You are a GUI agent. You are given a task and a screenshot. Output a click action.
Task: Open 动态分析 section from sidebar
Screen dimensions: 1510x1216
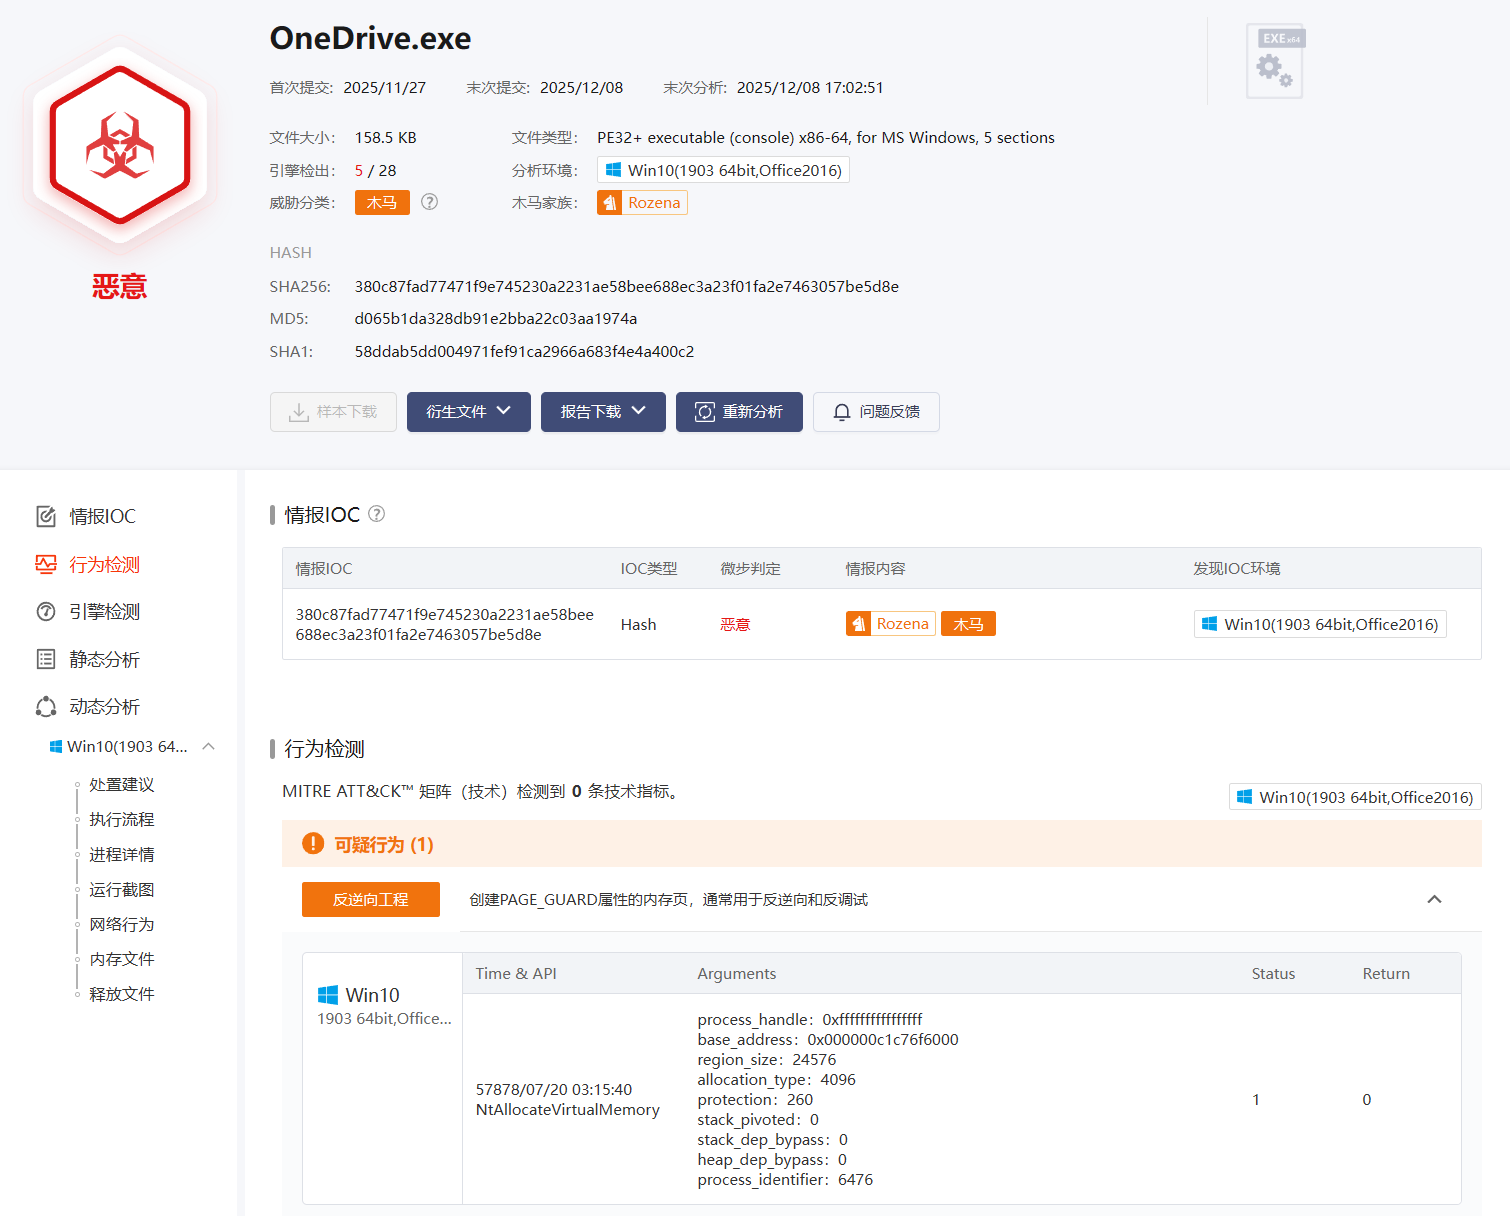pos(104,707)
